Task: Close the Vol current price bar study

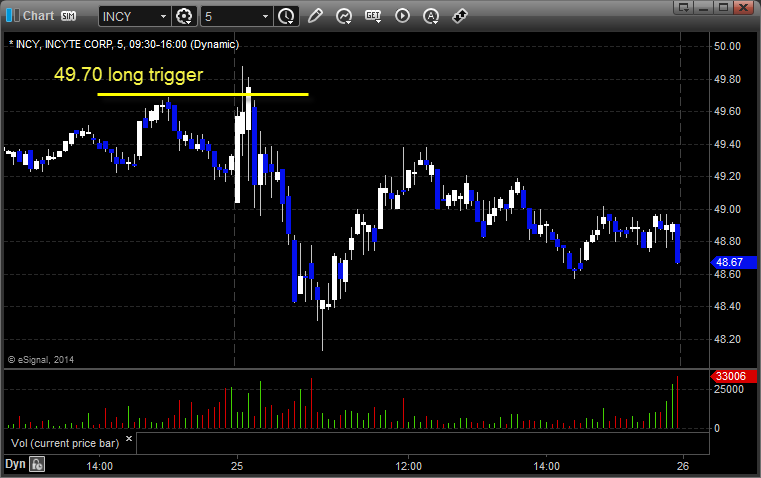Action: point(129,439)
